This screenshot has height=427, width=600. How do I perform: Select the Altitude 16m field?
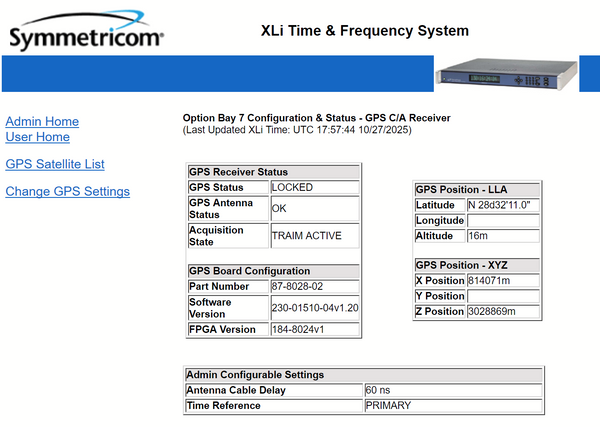tap(503, 236)
